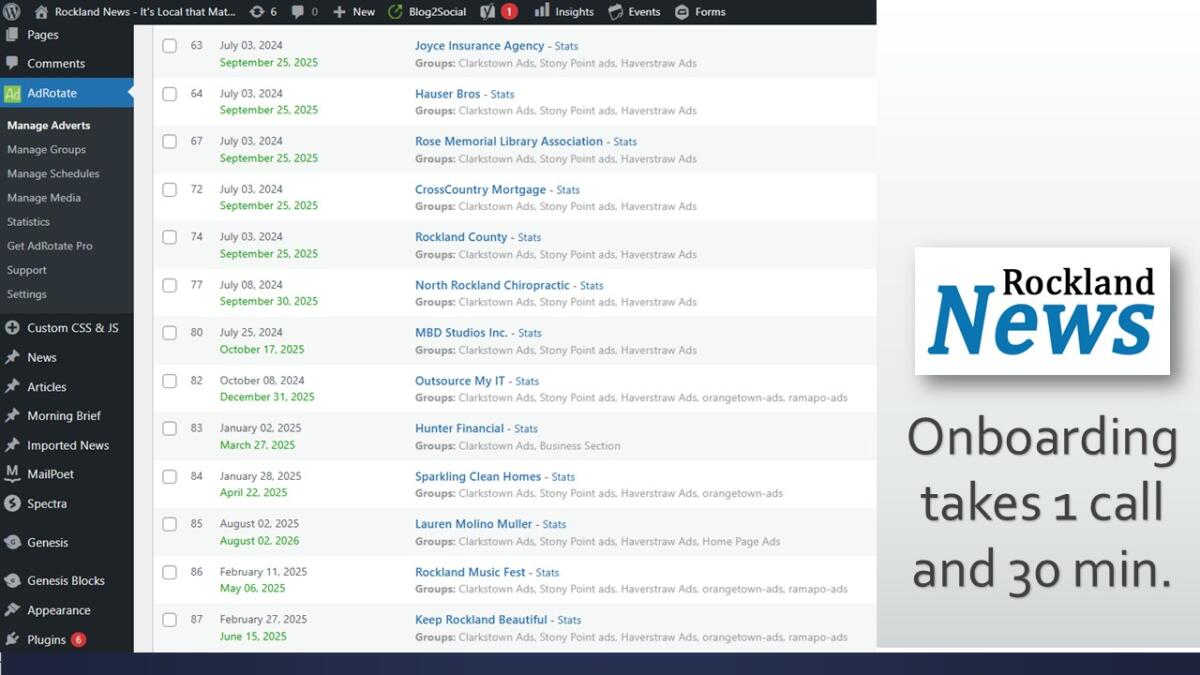Click the Pages icon in sidebar

[12, 34]
